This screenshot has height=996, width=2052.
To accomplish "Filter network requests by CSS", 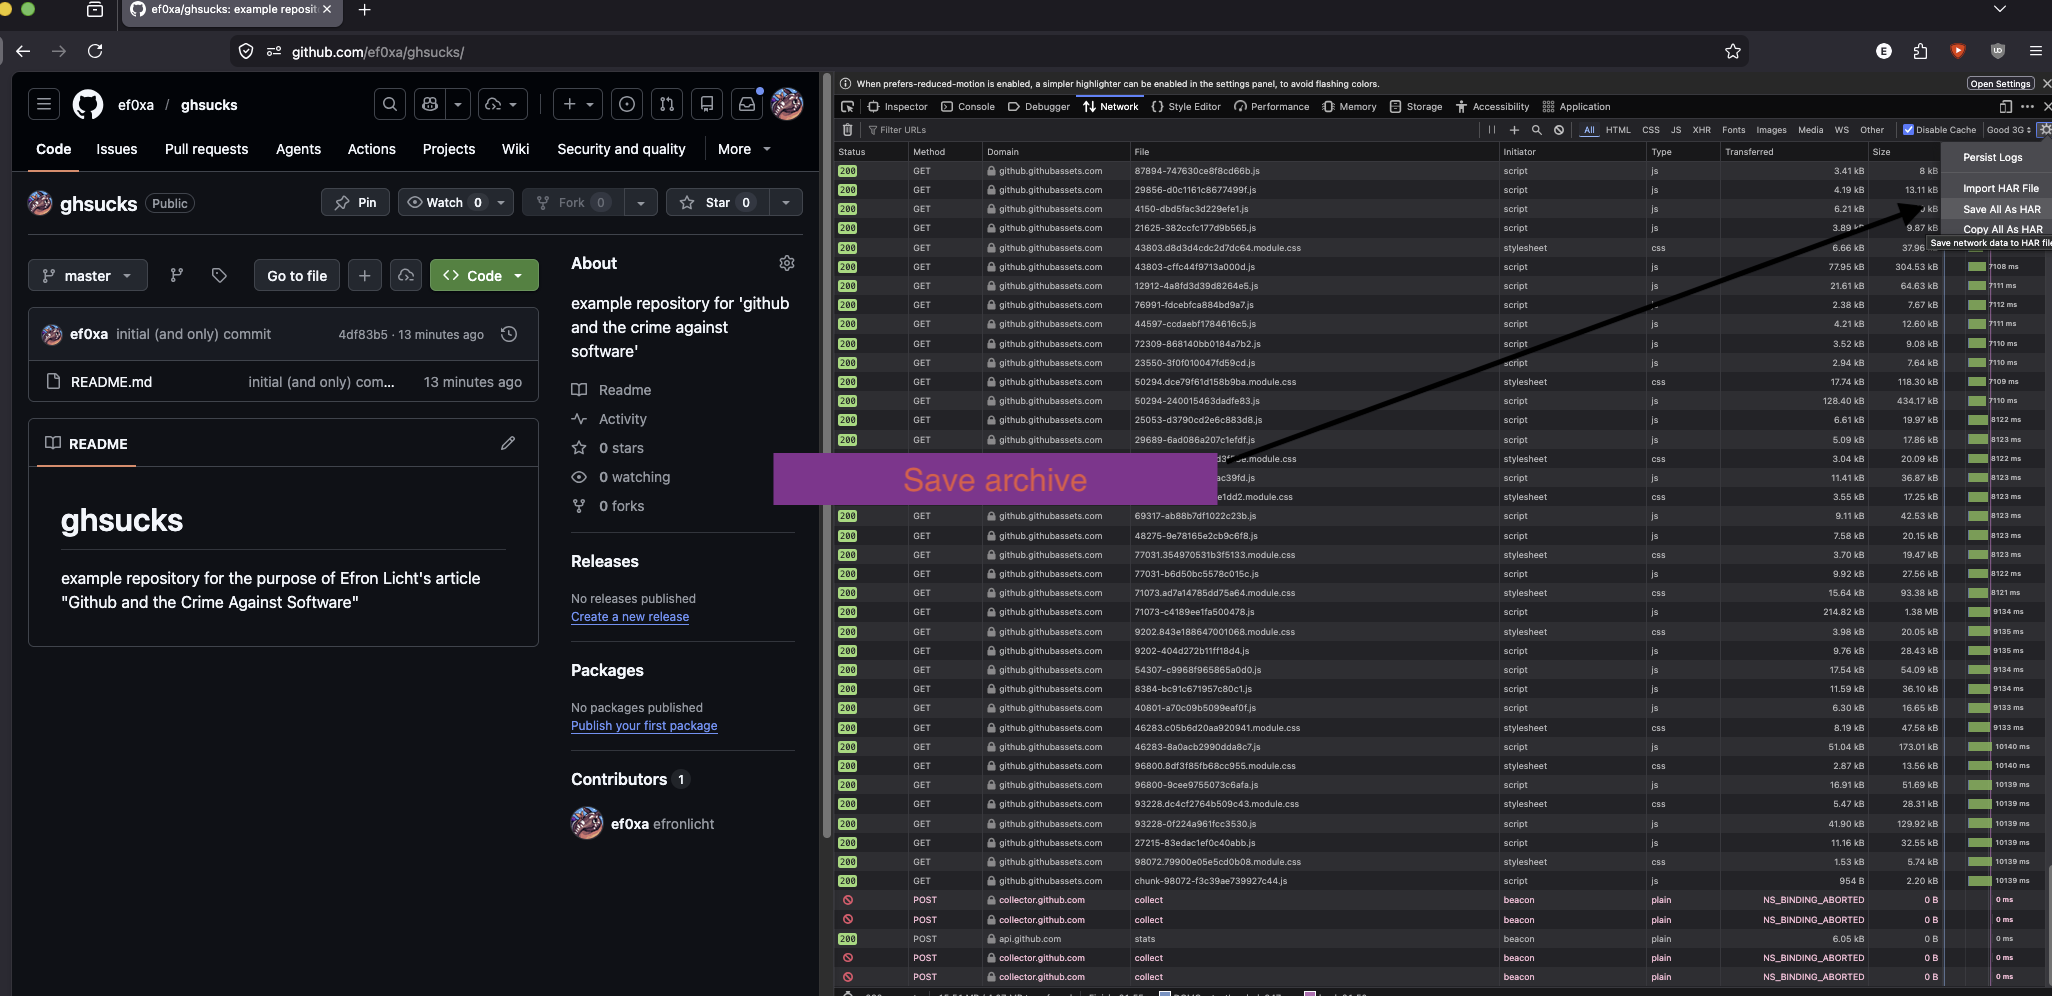I will [x=1651, y=130].
